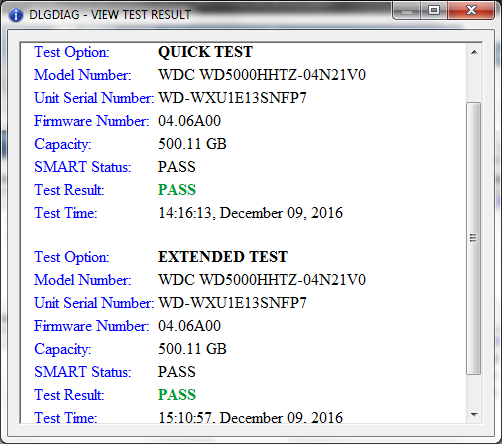Click the DLGDIAG info icon in title bar
Image resolution: width=502 pixels, height=444 pixels.
[15, 15]
